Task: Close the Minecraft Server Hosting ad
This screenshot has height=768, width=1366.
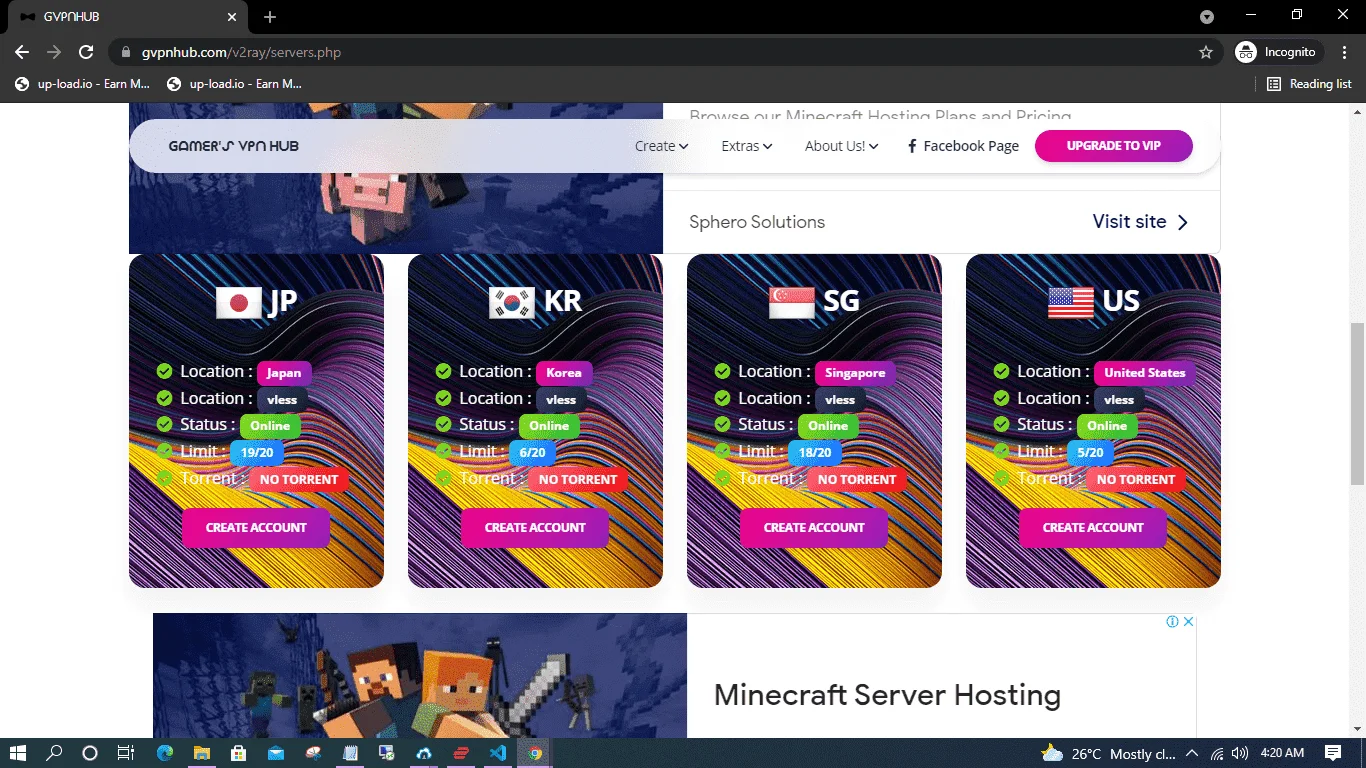Action: [1189, 621]
